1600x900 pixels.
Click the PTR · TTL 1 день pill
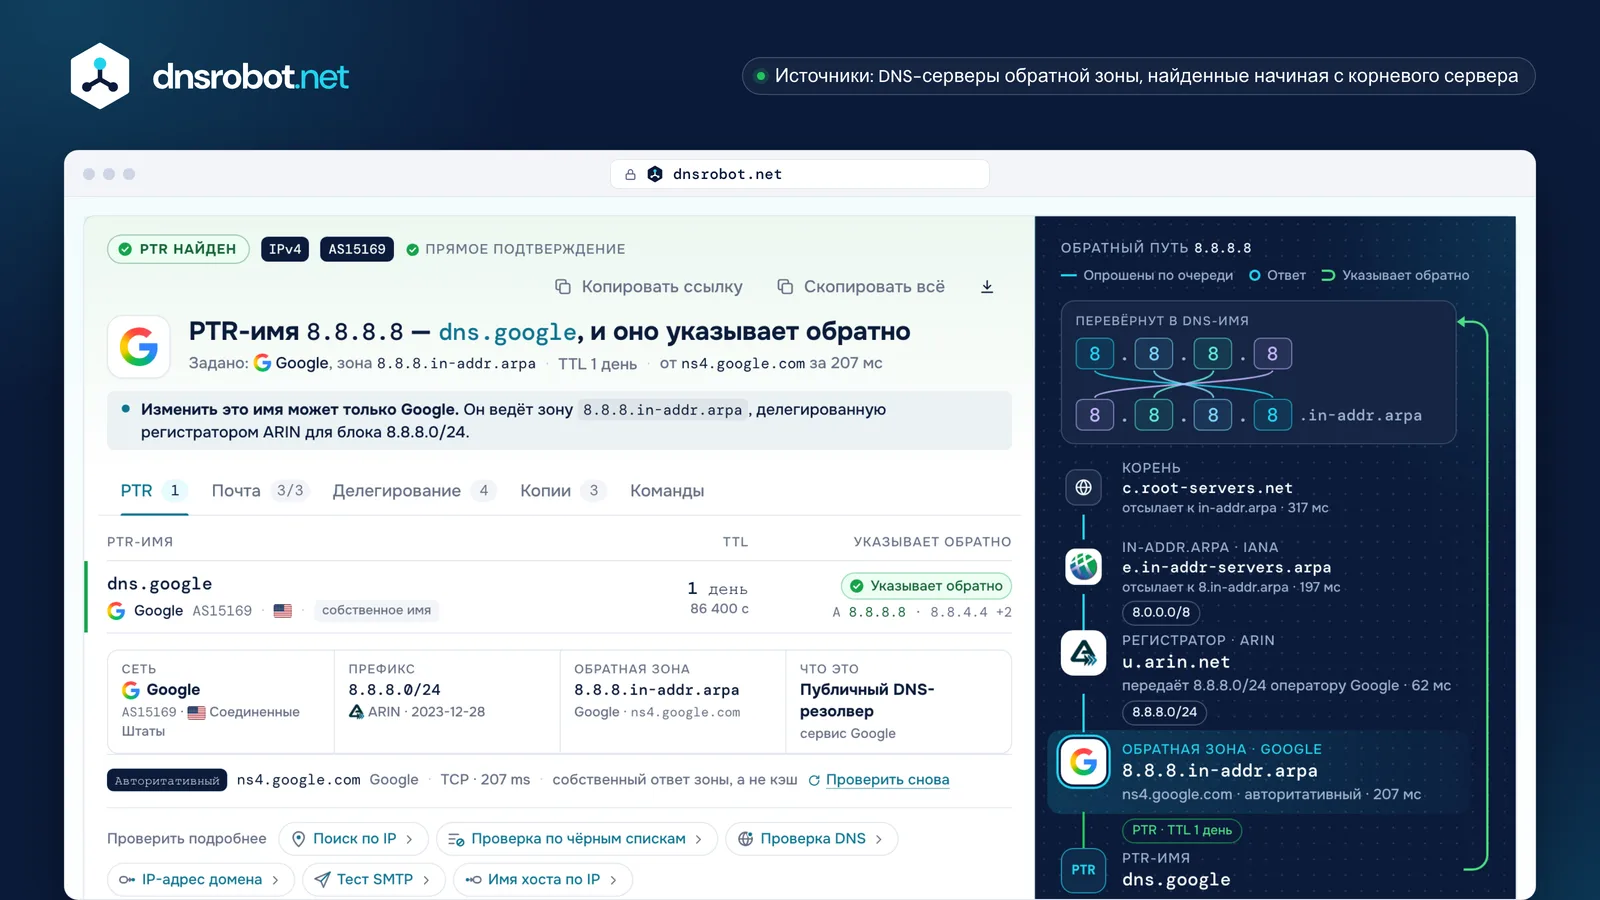coord(1181,830)
